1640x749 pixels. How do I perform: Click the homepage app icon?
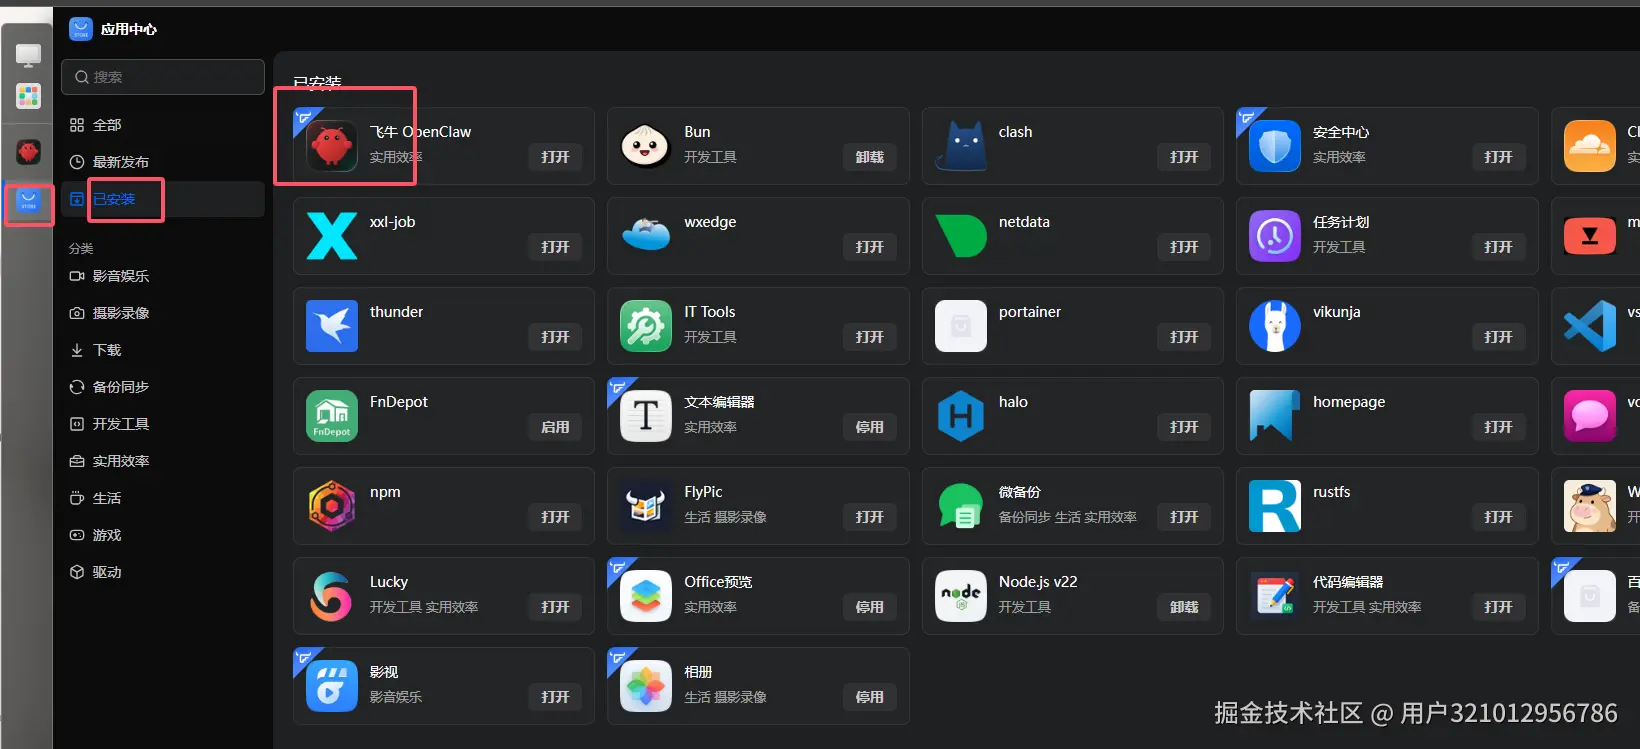1275,416
